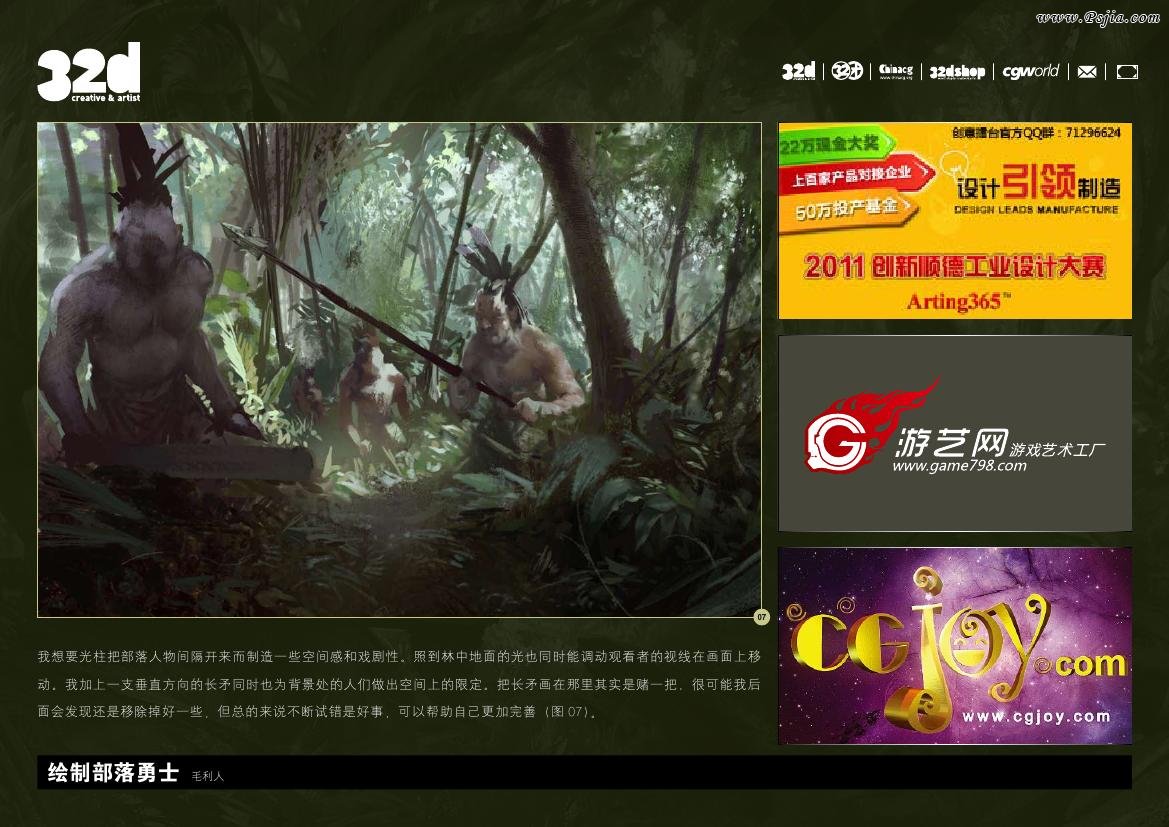Open the game798.com 游艺网 banner
The height and width of the screenshot is (827, 1169).
coord(955,433)
